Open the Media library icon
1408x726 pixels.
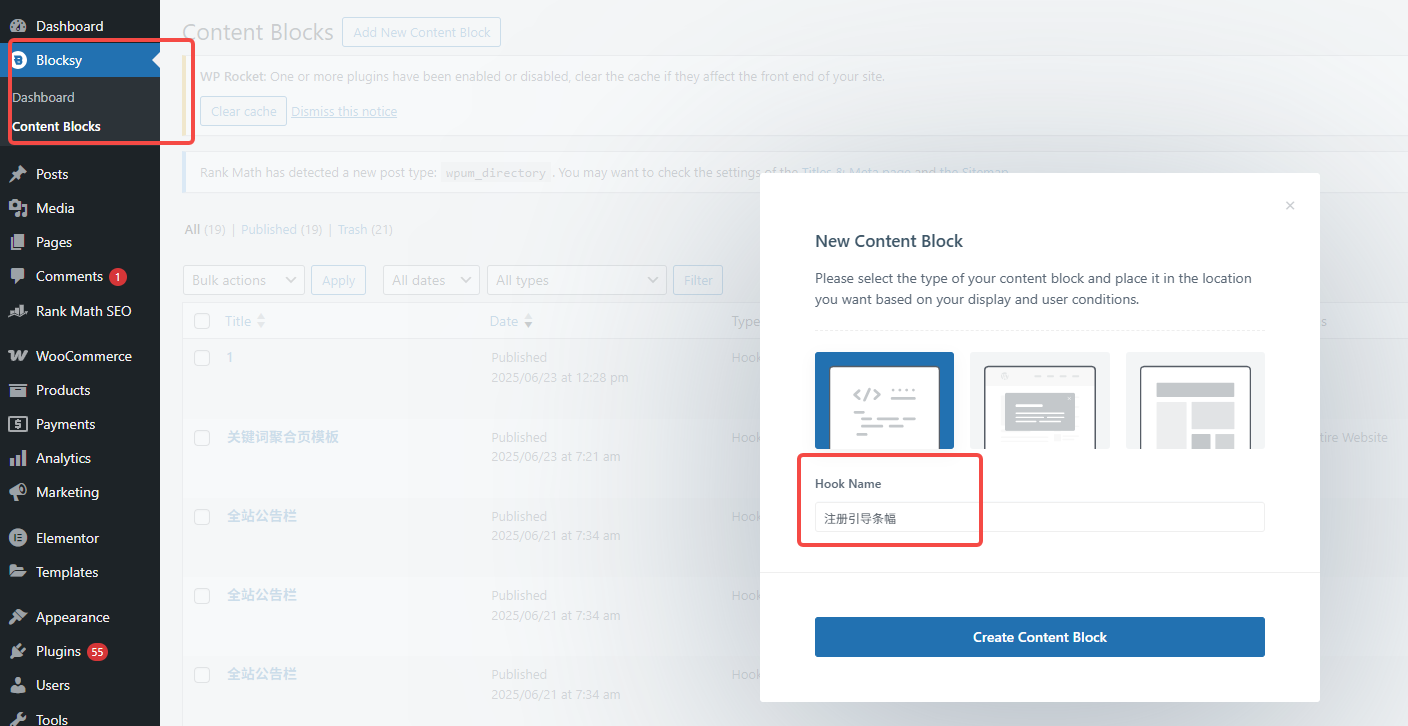coord(18,208)
